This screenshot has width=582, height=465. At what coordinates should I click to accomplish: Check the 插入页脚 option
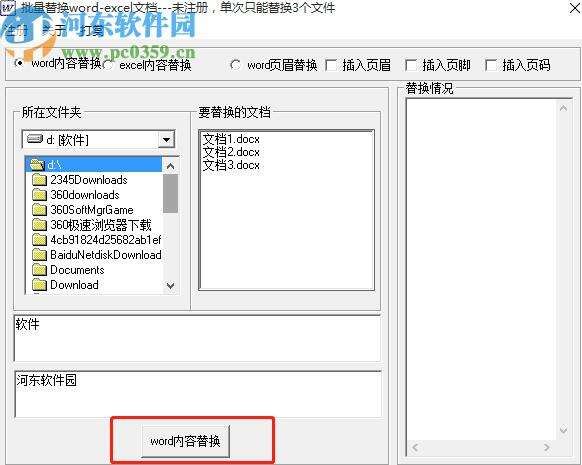click(410, 65)
